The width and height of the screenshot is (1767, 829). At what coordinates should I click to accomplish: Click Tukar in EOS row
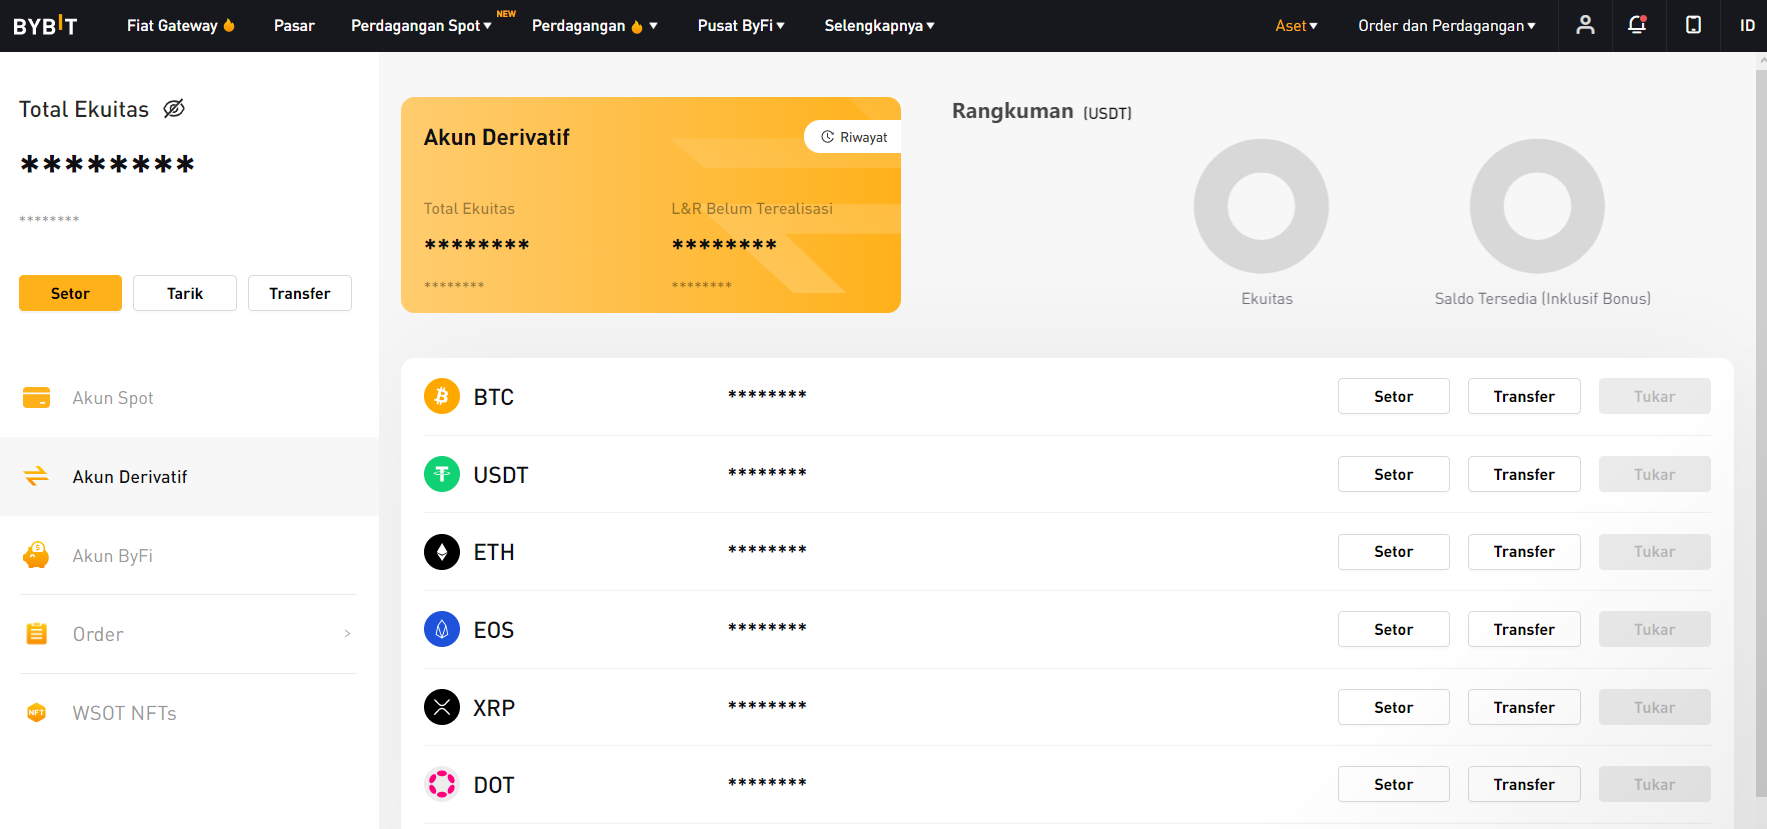coord(1654,629)
